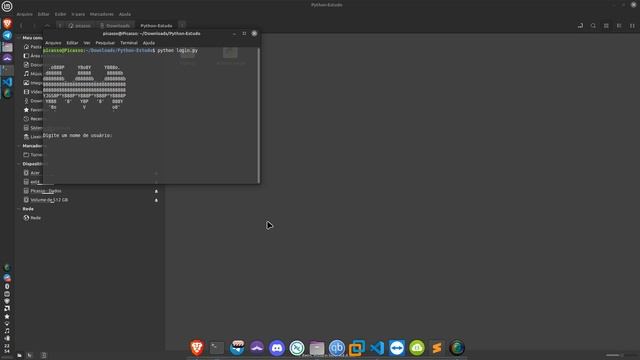Toggle location entry icon in file manager toolbar

(580, 26)
